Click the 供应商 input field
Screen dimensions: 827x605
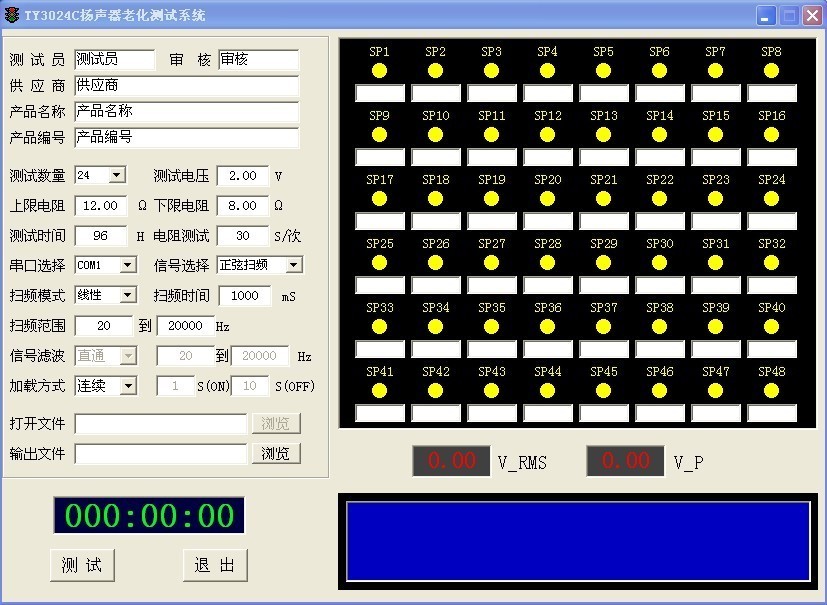pyautogui.click(x=187, y=85)
